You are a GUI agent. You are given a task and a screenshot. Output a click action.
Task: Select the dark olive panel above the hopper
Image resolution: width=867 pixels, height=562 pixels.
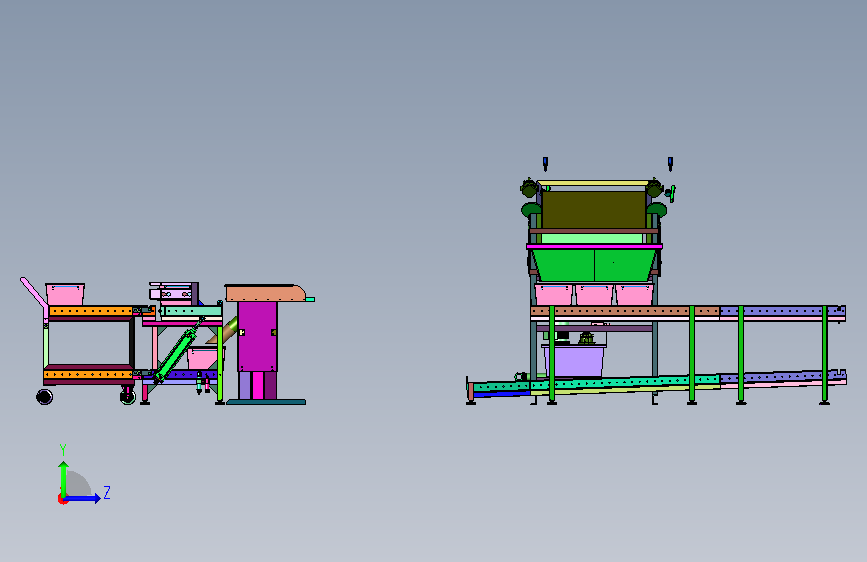593,210
